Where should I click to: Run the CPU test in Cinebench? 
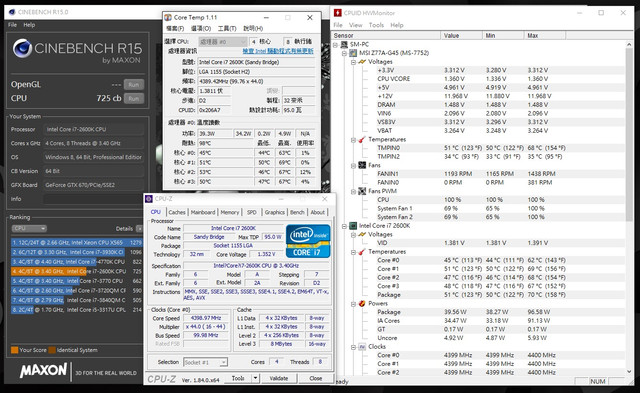click(x=133, y=98)
